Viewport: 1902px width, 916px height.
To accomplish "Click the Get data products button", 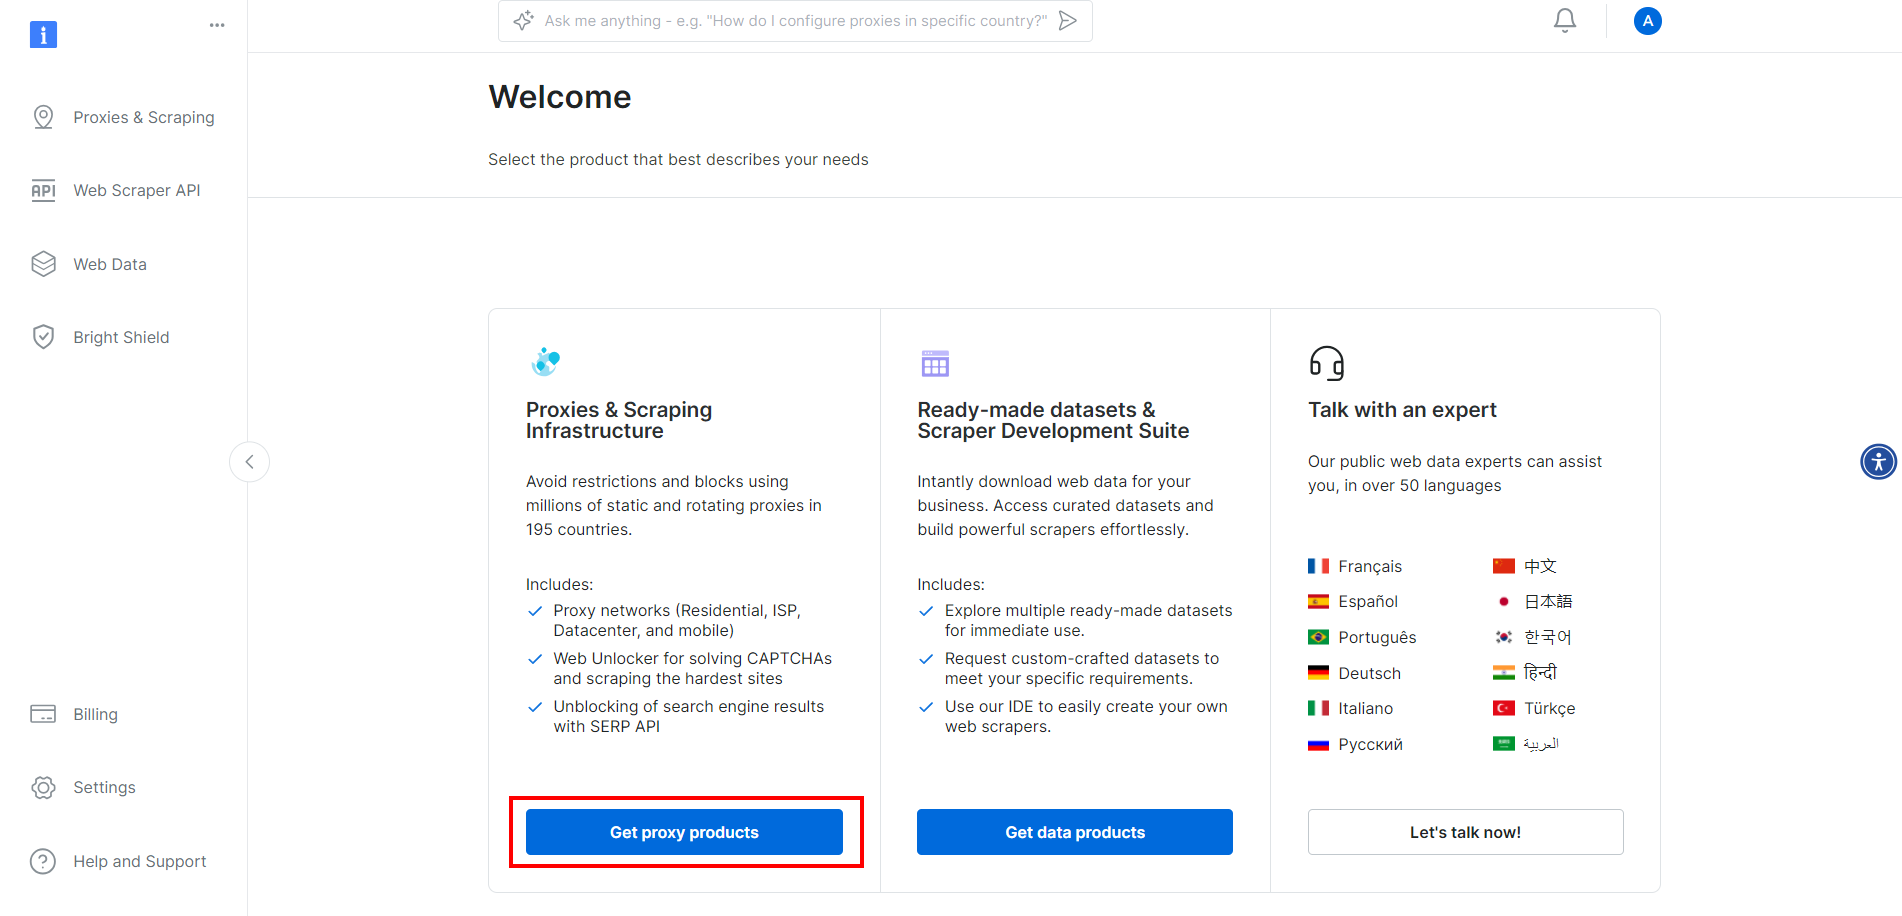I will pos(1074,831).
